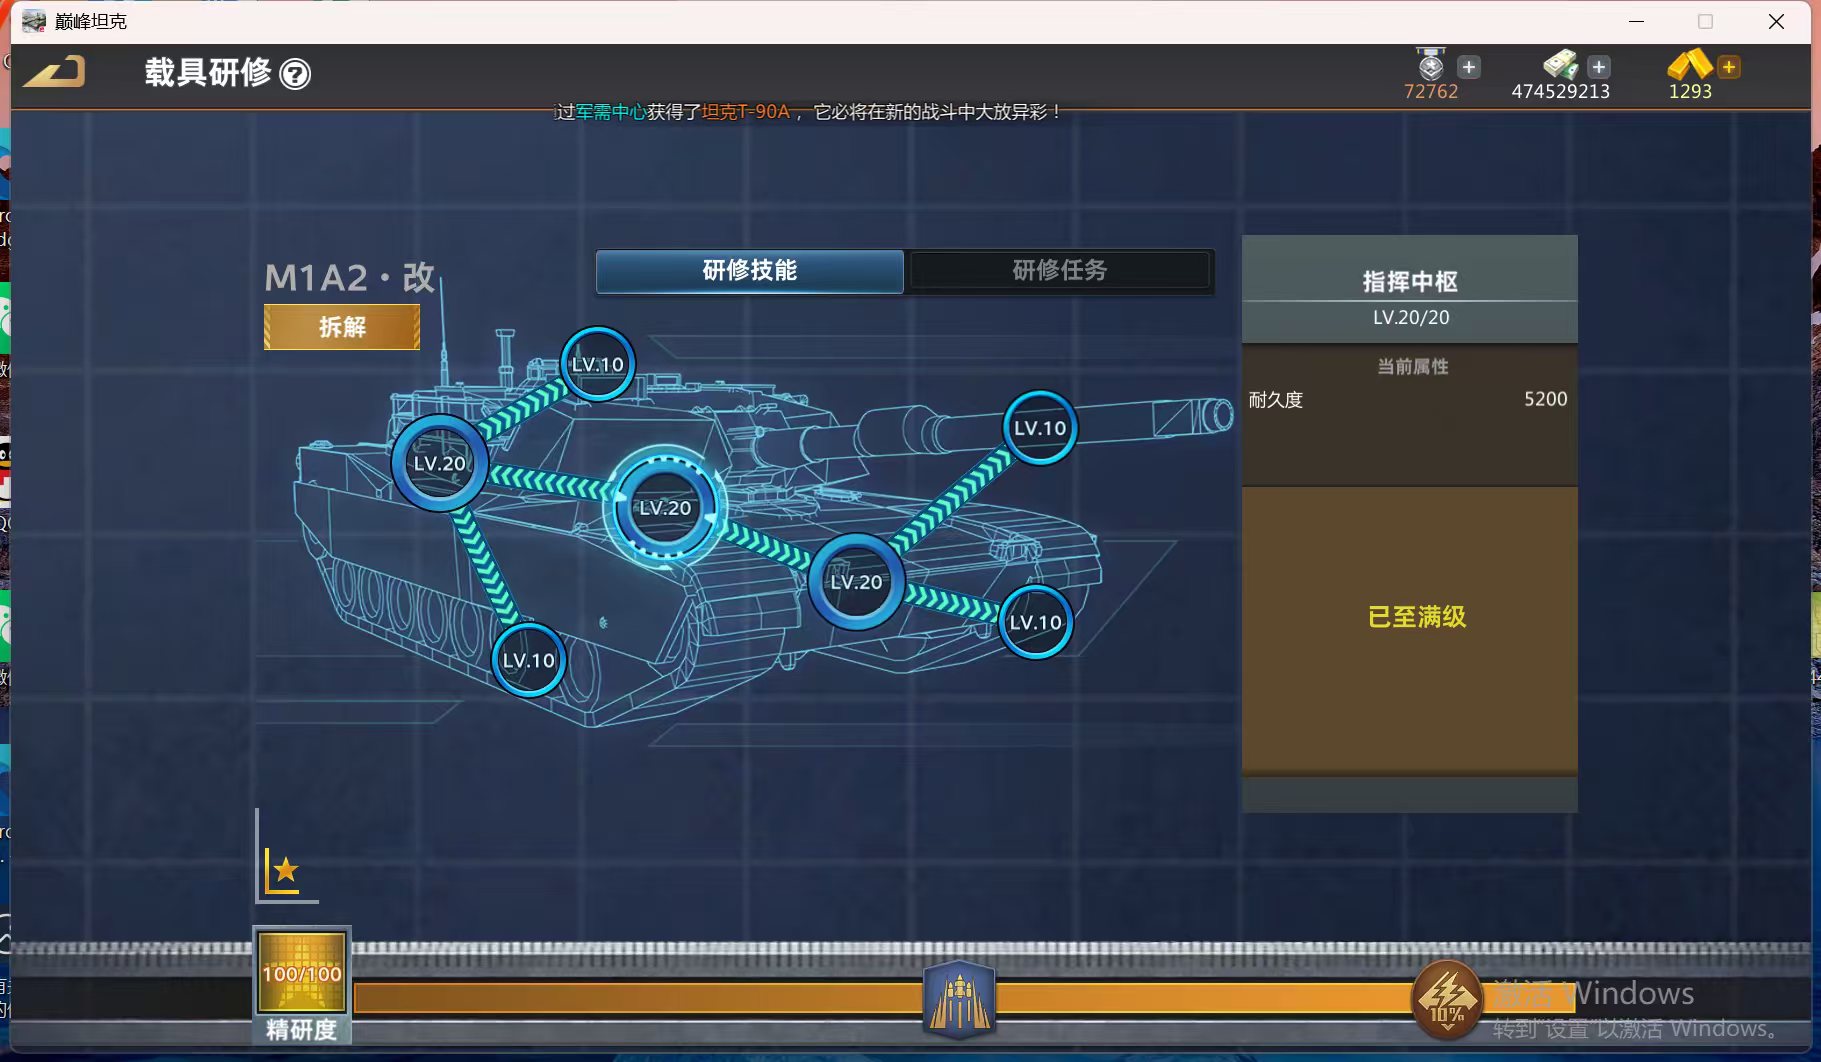Select the LV.20 node at turret rear
The image size is (1821, 1062).
440,464
